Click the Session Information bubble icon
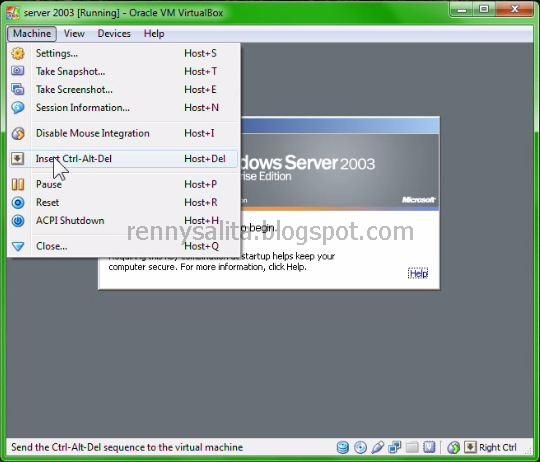 [x=18, y=108]
